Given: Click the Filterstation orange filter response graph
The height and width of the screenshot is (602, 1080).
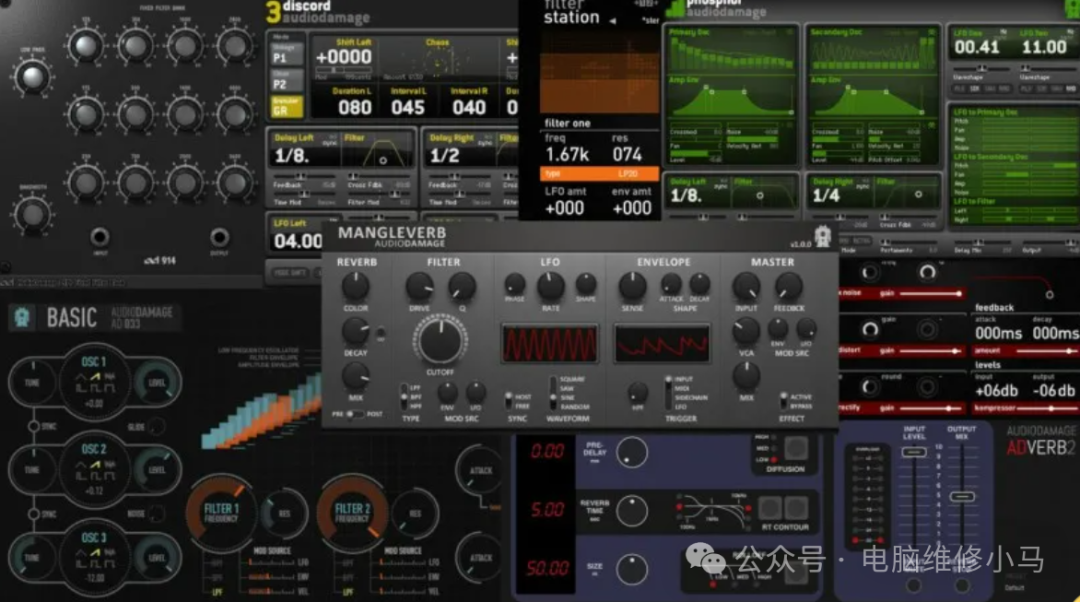Looking at the screenshot, I should coord(598,72).
